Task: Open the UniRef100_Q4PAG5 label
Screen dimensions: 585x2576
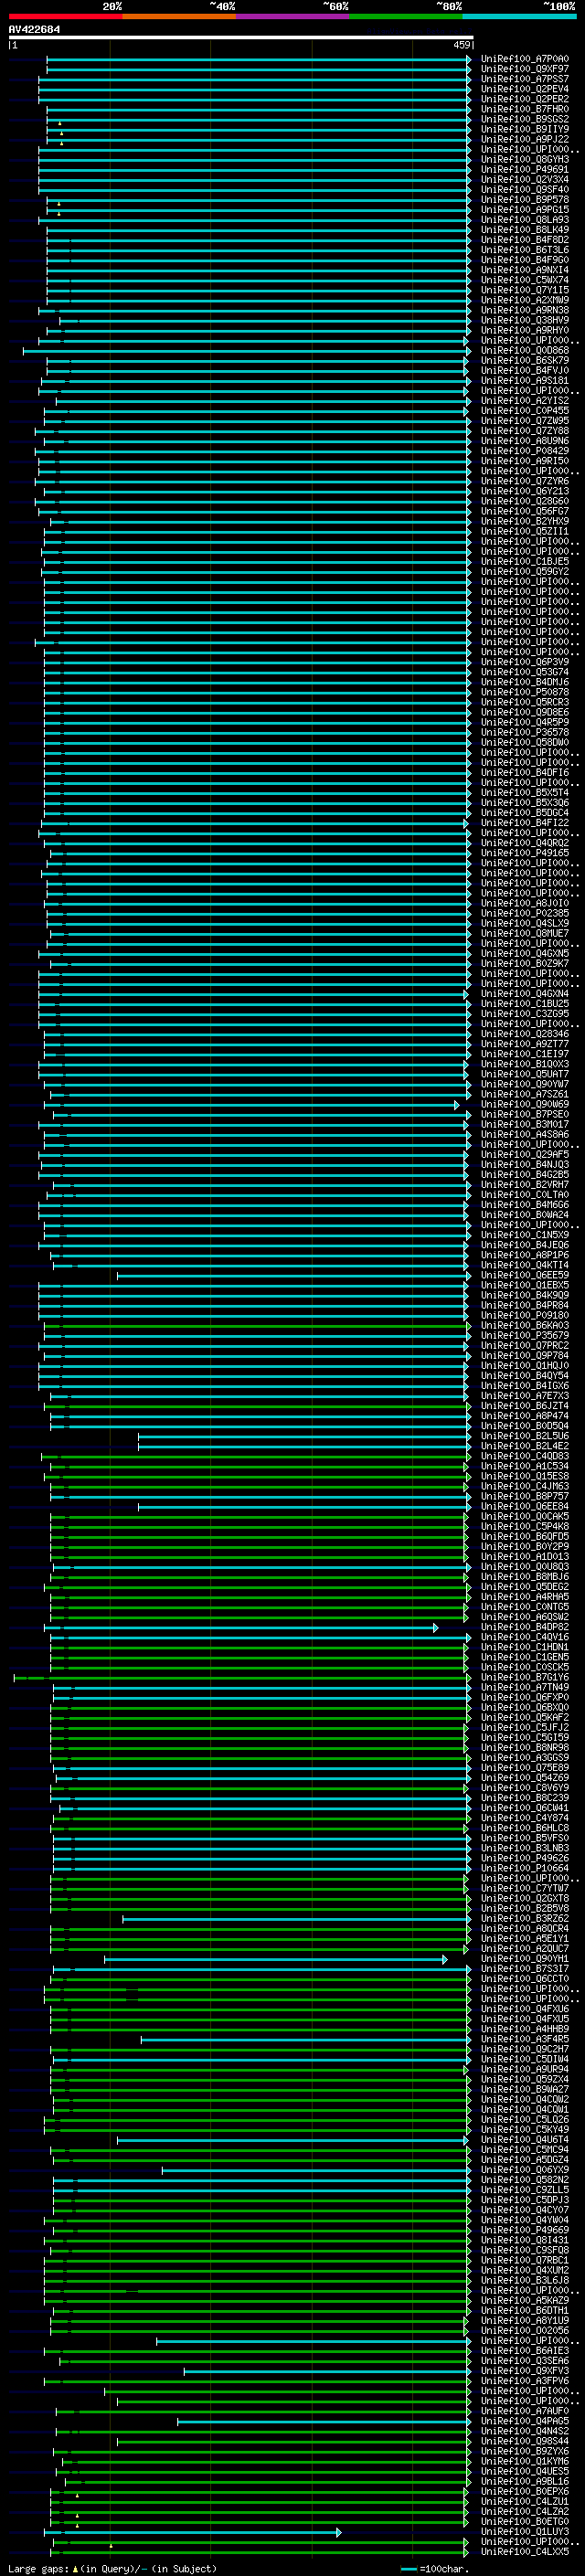Action: coord(524,2421)
